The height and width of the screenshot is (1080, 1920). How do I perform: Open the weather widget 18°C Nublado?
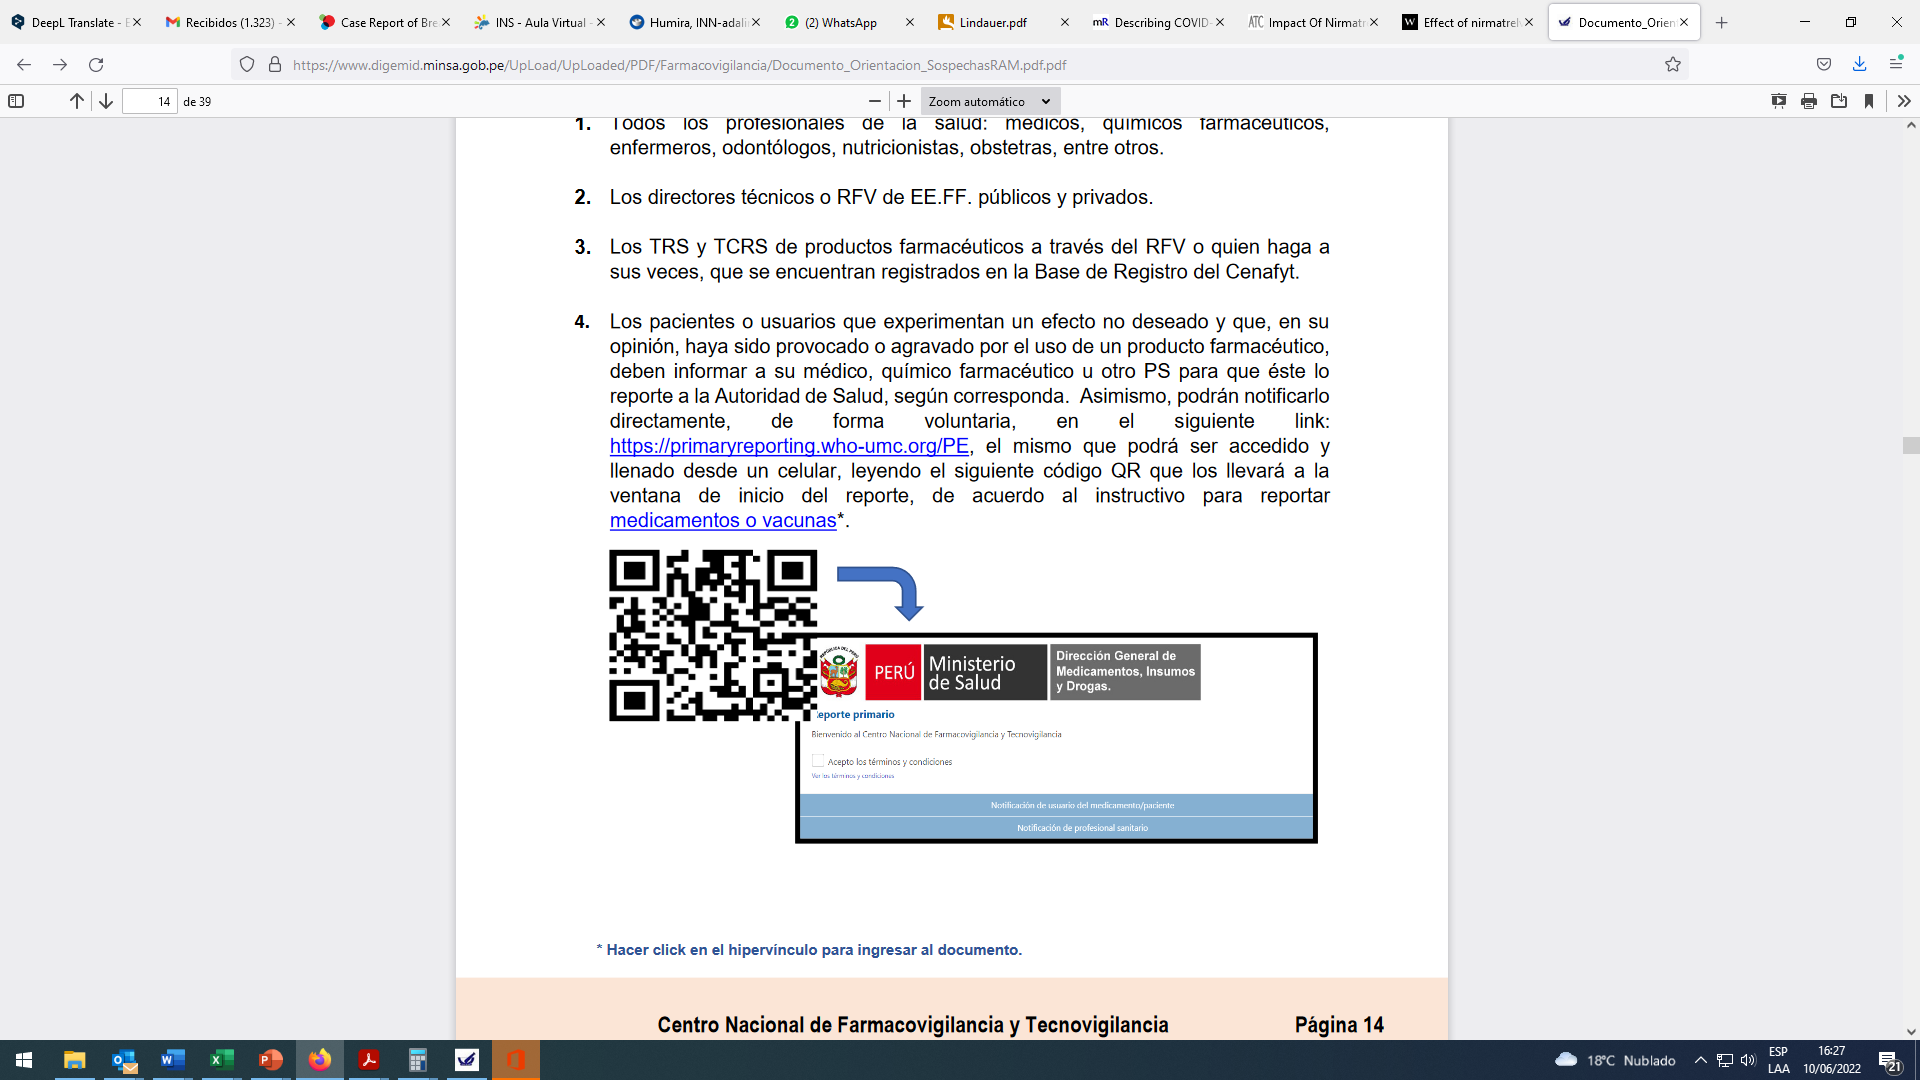click(x=1616, y=1060)
